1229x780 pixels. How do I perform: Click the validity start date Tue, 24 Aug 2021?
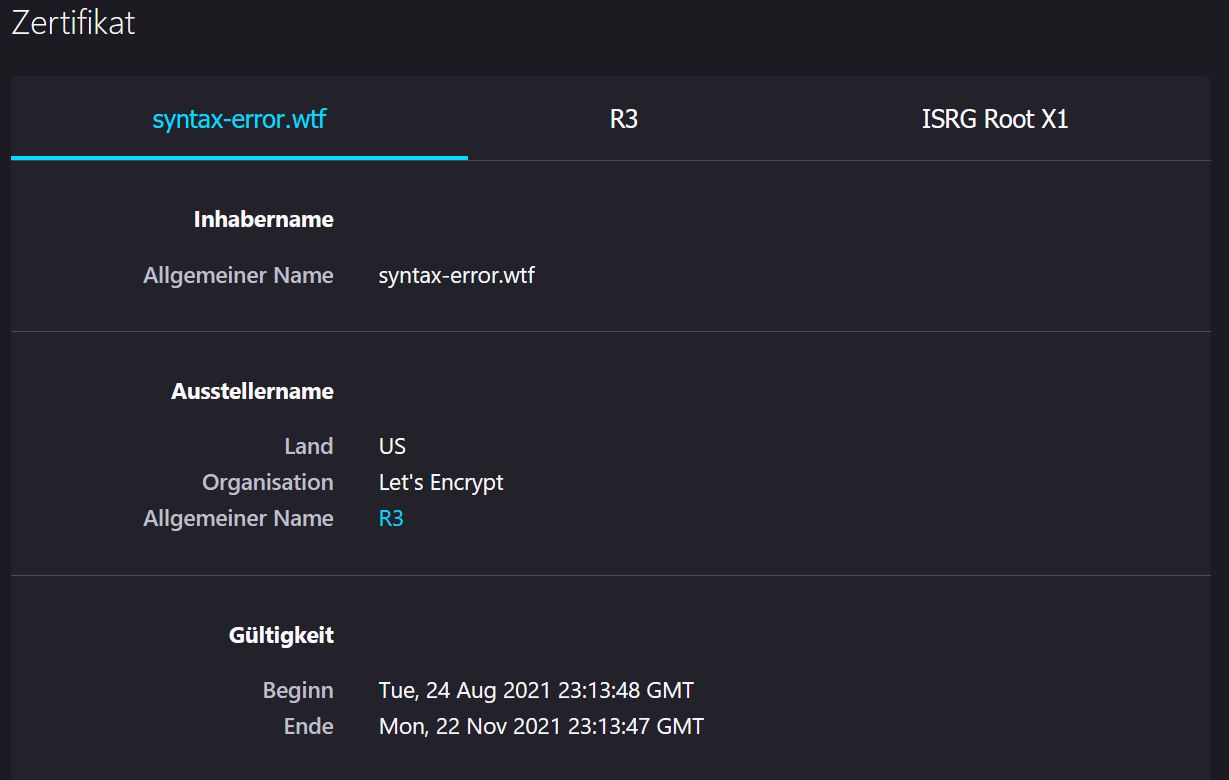(536, 690)
